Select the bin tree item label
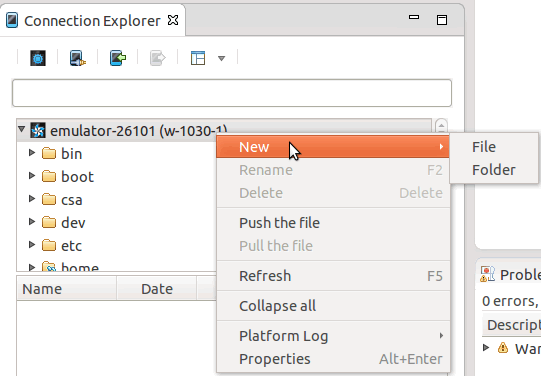The image size is (541, 376). 71,154
